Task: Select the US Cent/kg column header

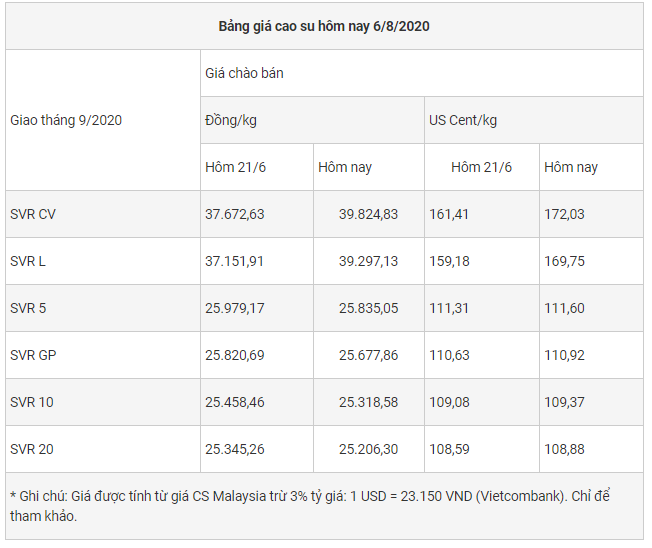Action: pos(463,120)
